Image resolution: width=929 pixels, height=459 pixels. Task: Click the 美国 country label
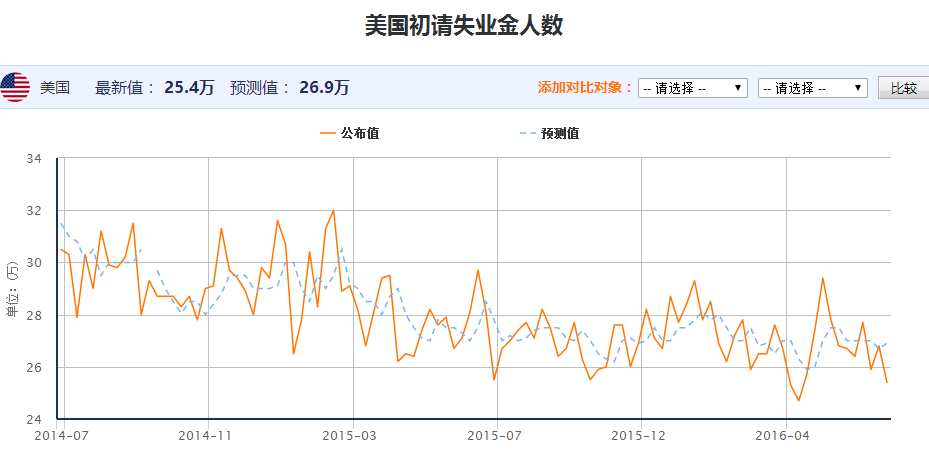click(x=55, y=88)
